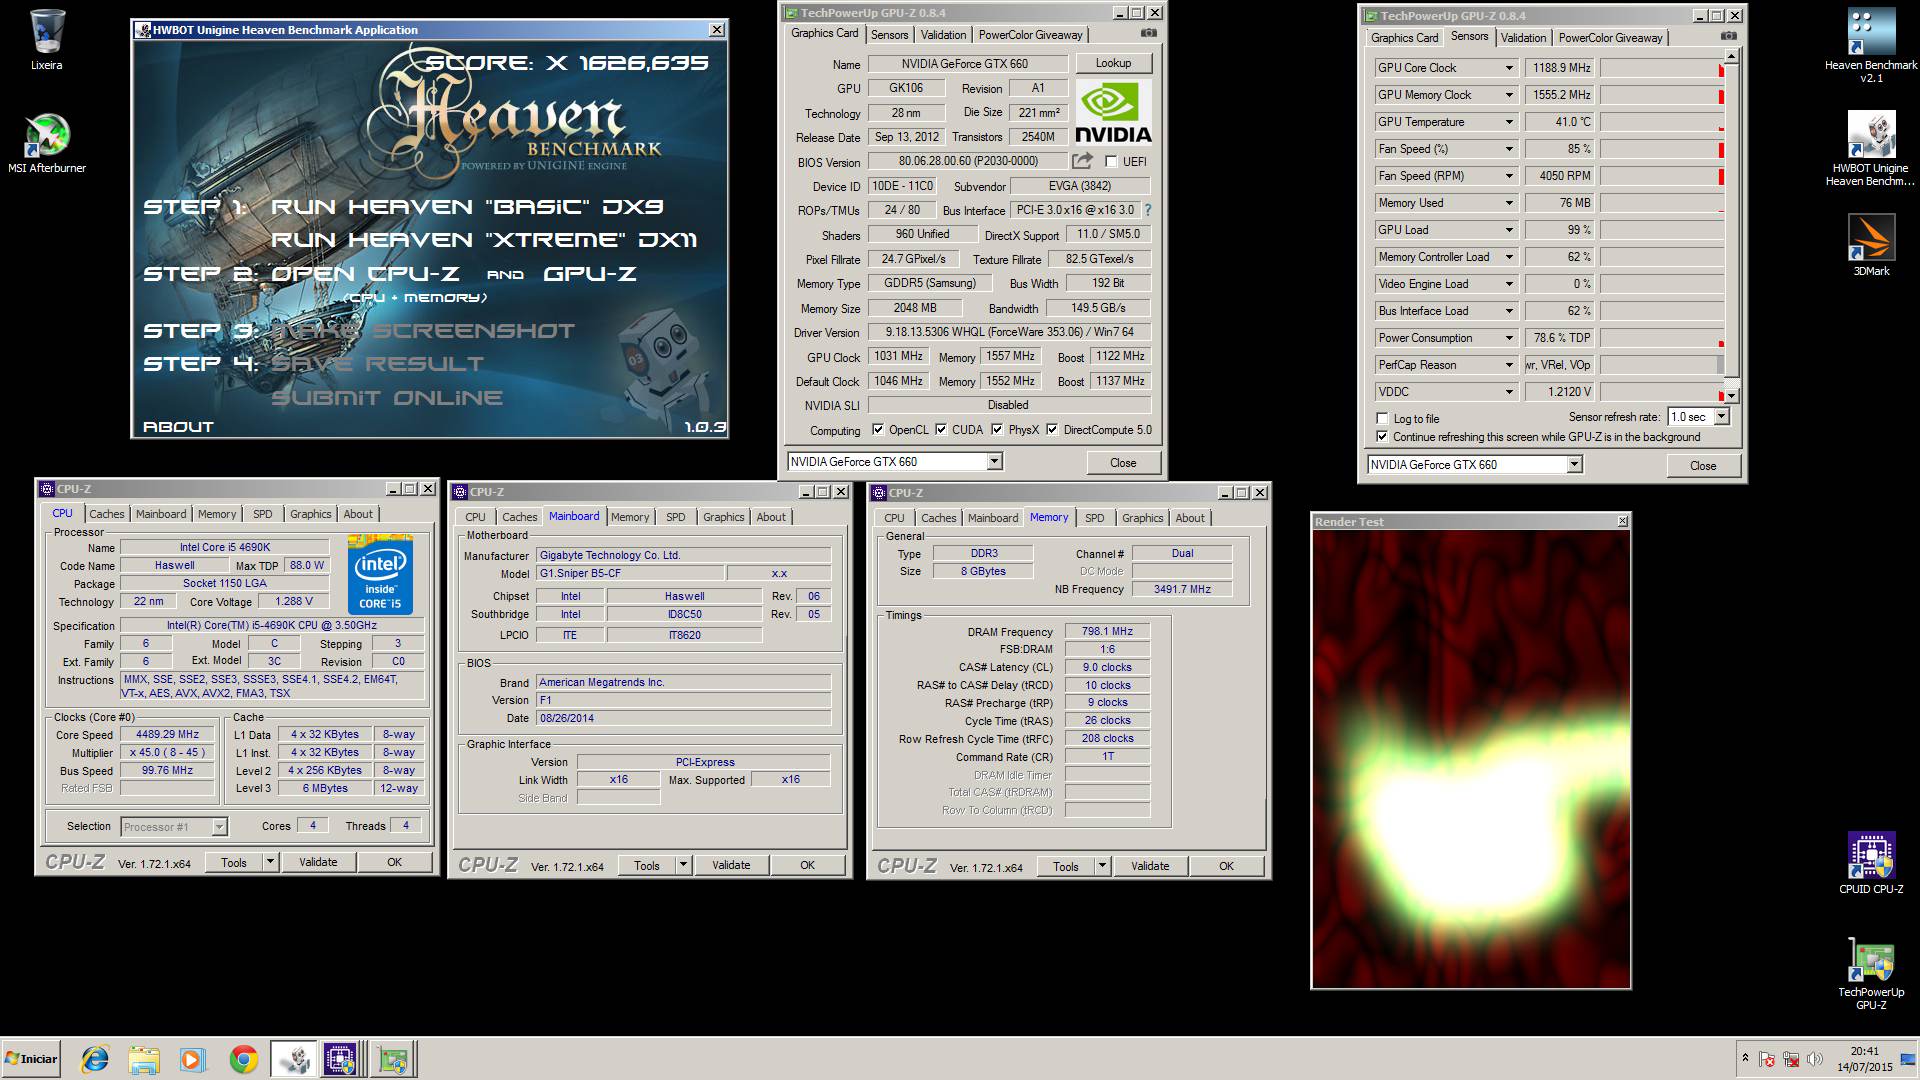1920x1080 pixels.
Task: Click ABOUT in HWBOT Heaven window
Action: (x=178, y=427)
